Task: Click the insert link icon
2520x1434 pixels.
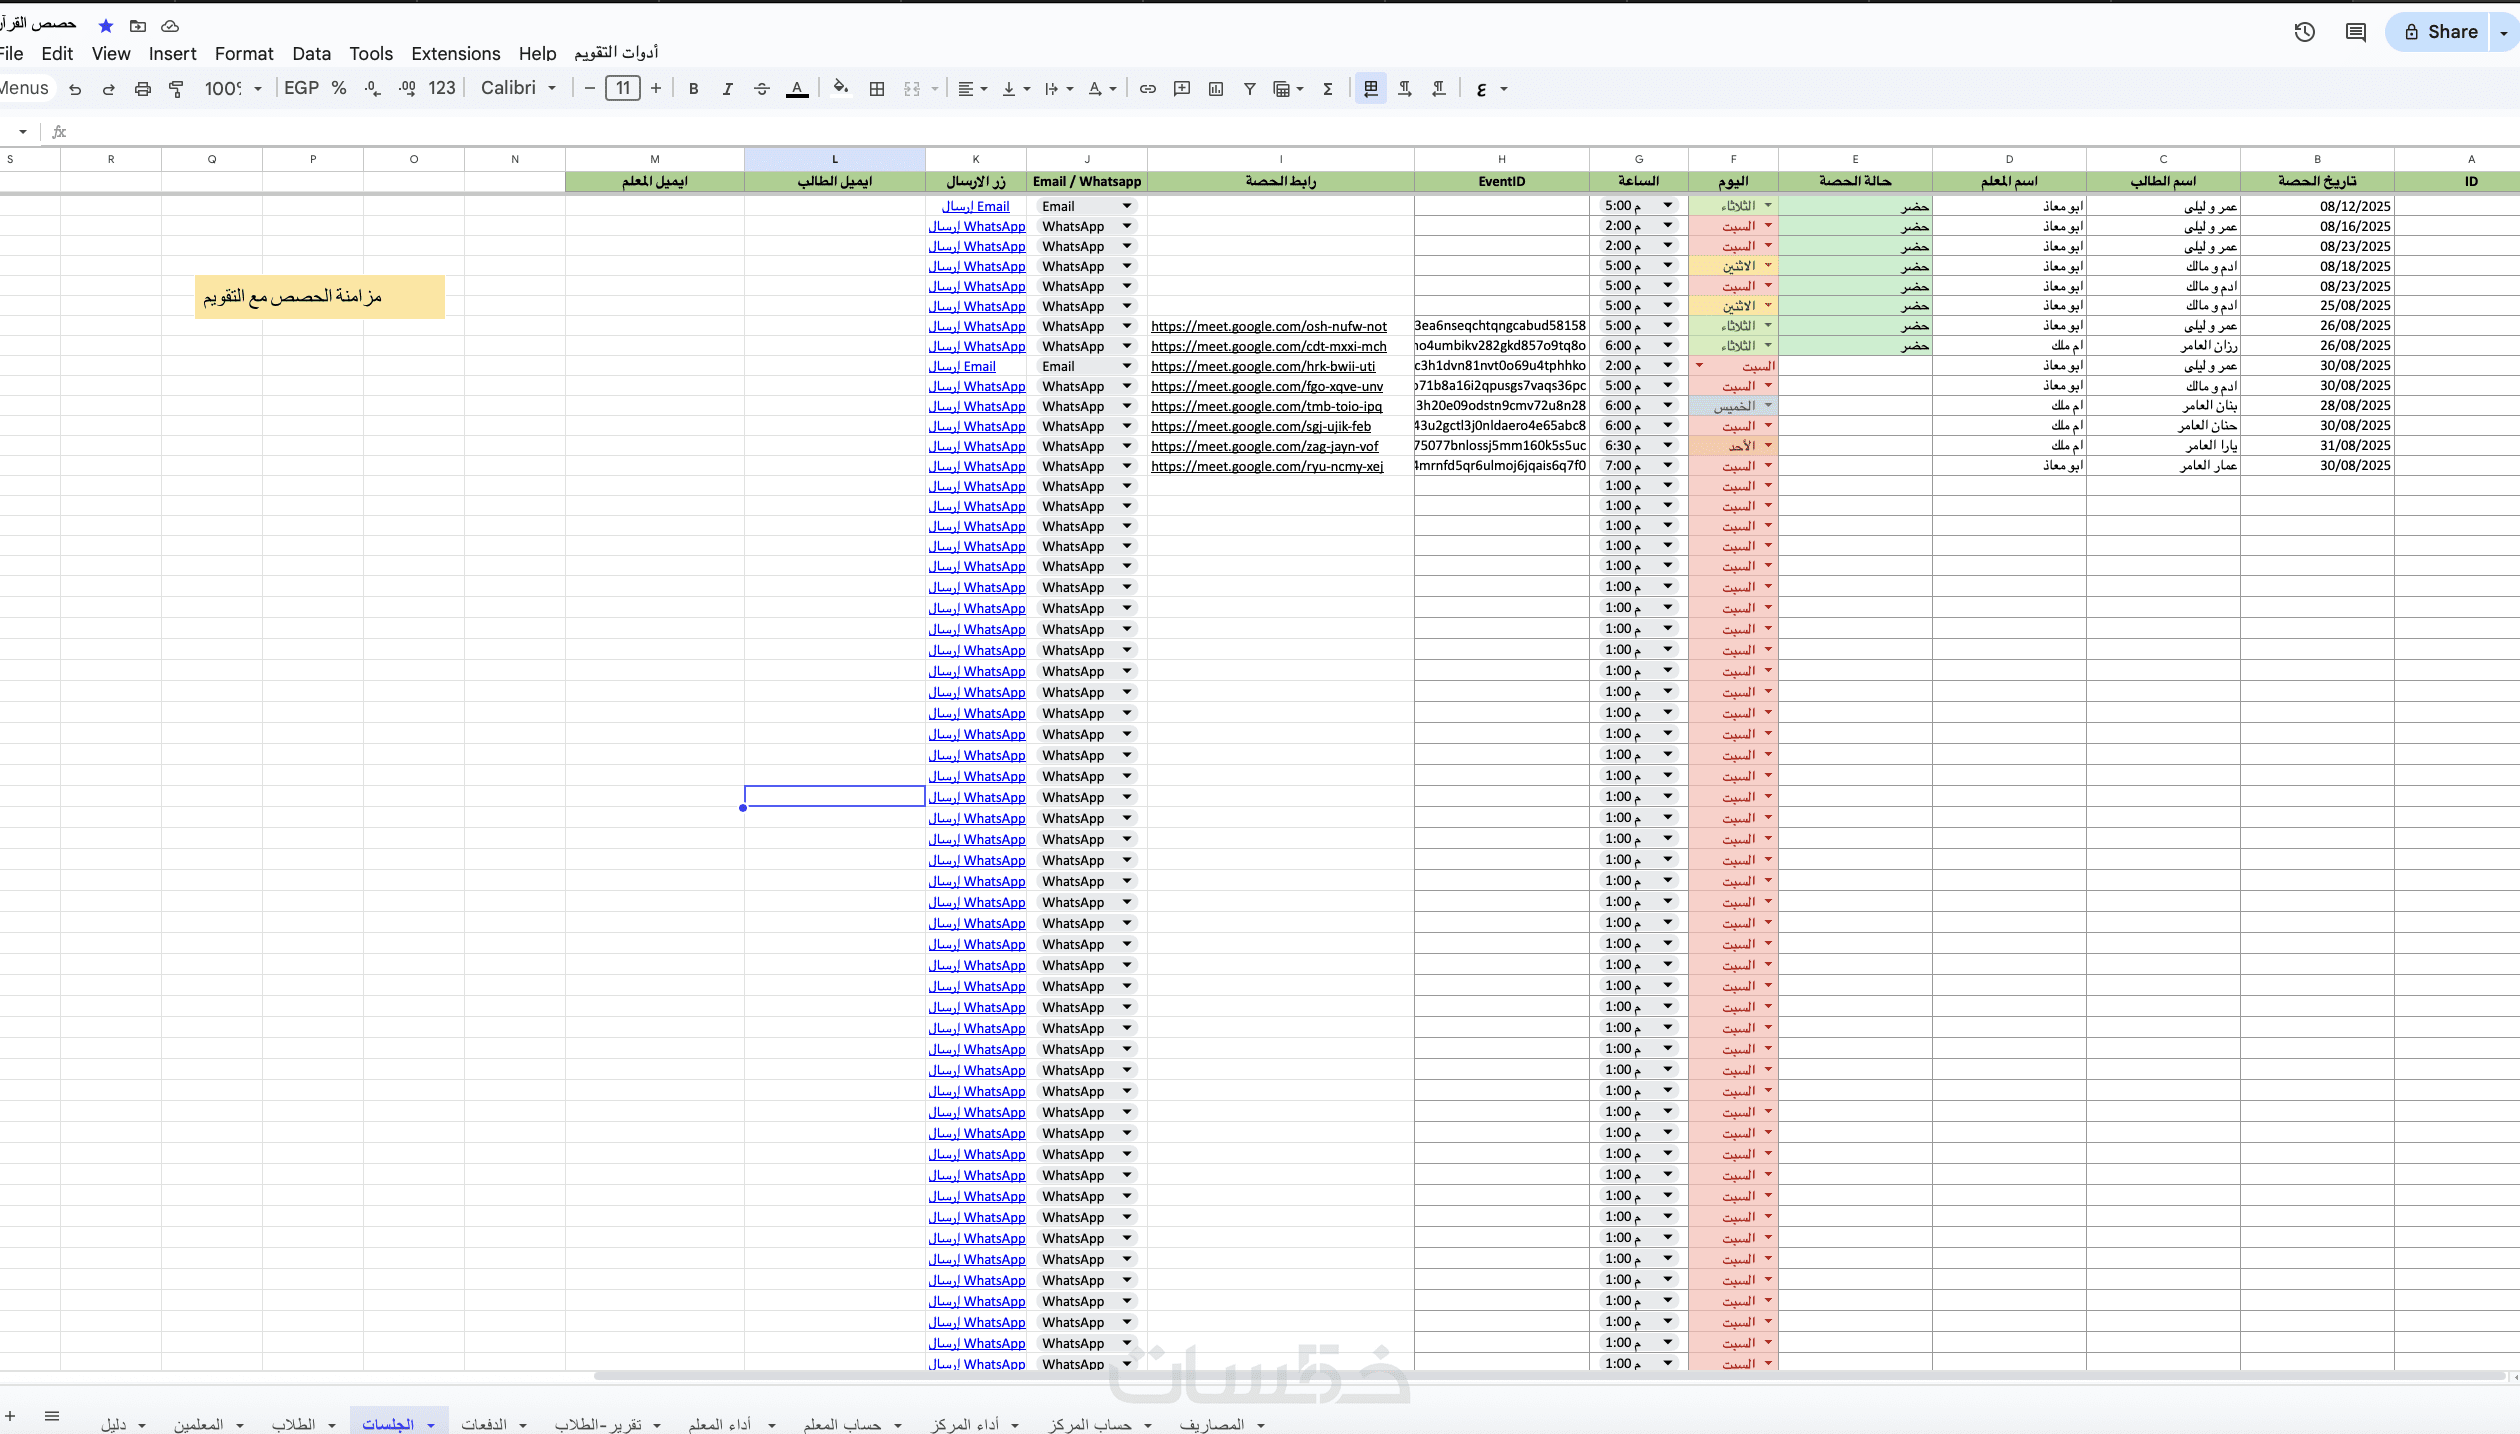Action: (1148, 89)
